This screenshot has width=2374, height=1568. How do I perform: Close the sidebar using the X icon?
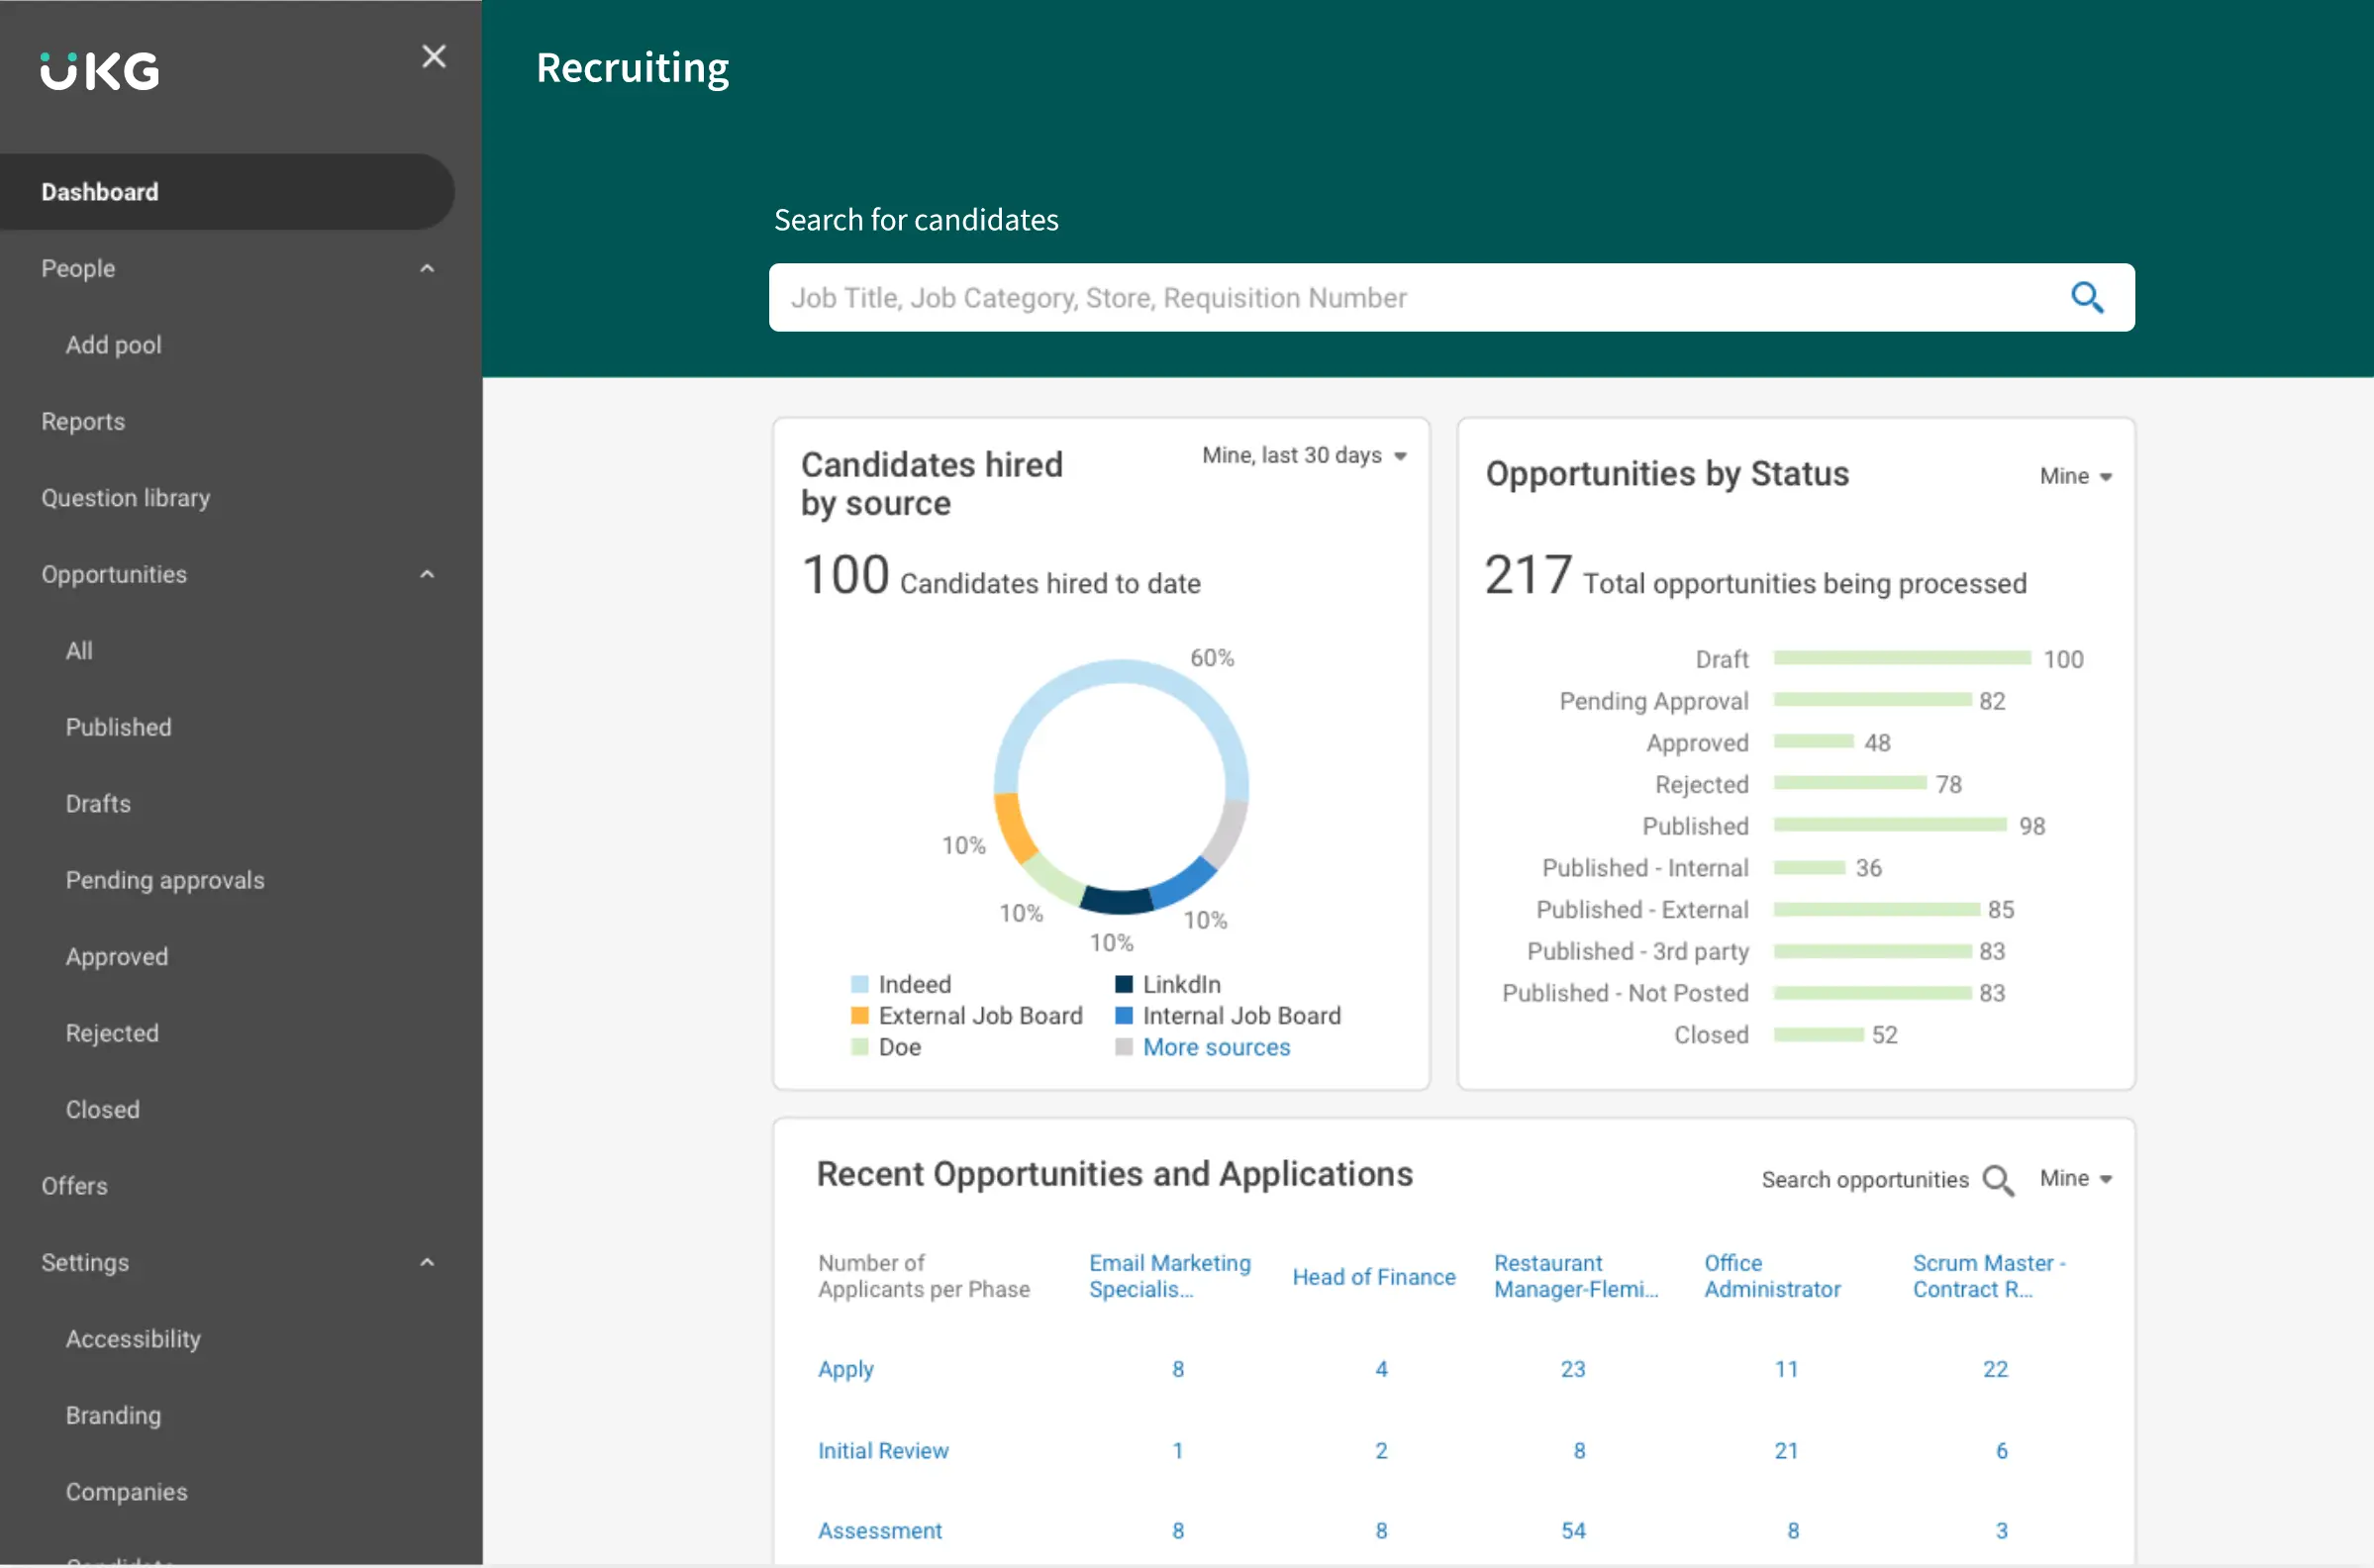[x=434, y=56]
